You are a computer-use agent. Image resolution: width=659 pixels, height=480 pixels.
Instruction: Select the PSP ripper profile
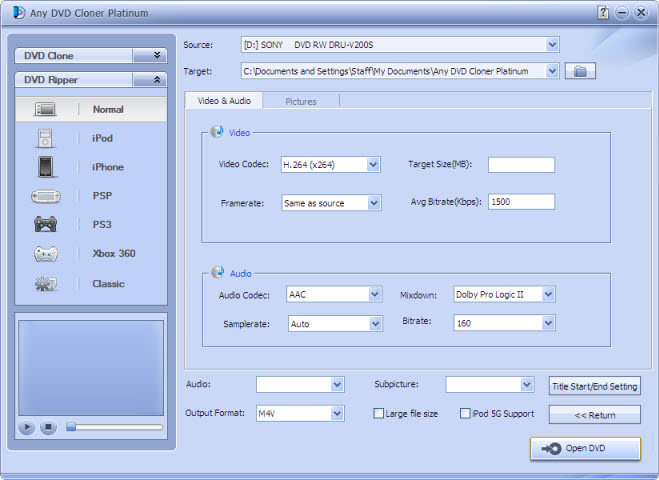click(91, 196)
